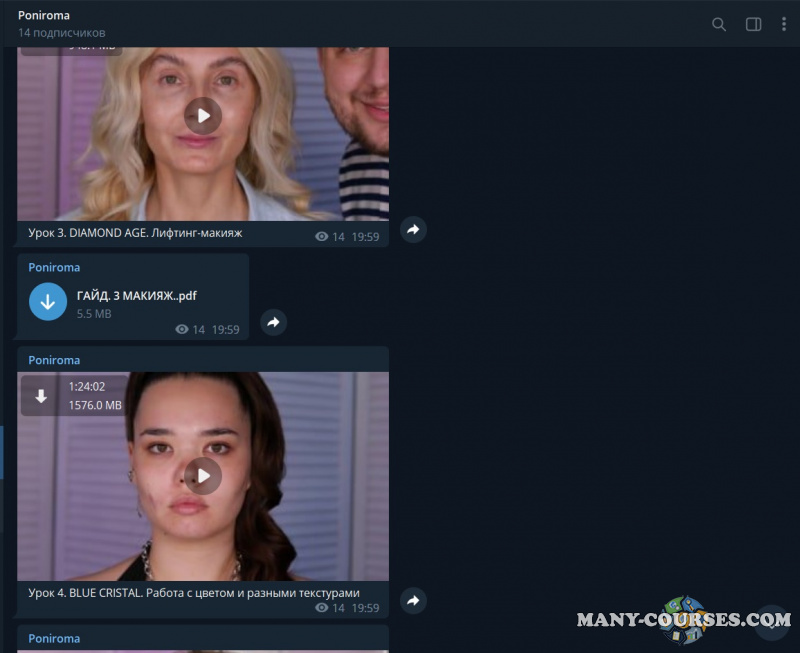Download the 1576.0 MB lesson video
Image resolution: width=800 pixels, height=653 pixels.
pos(41,396)
